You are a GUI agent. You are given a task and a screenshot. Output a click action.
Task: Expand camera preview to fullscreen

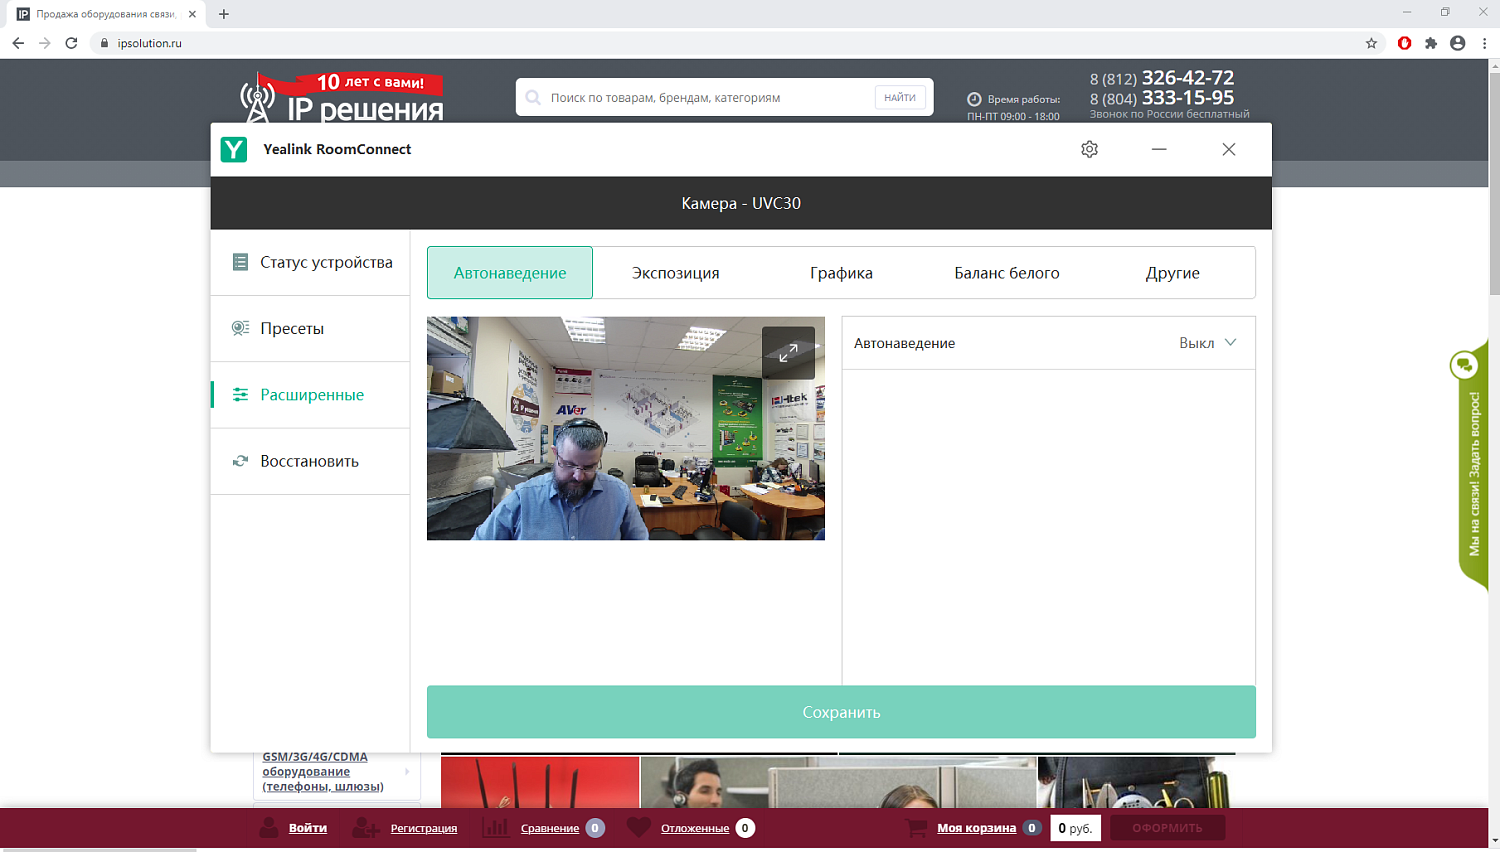click(x=788, y=353)
